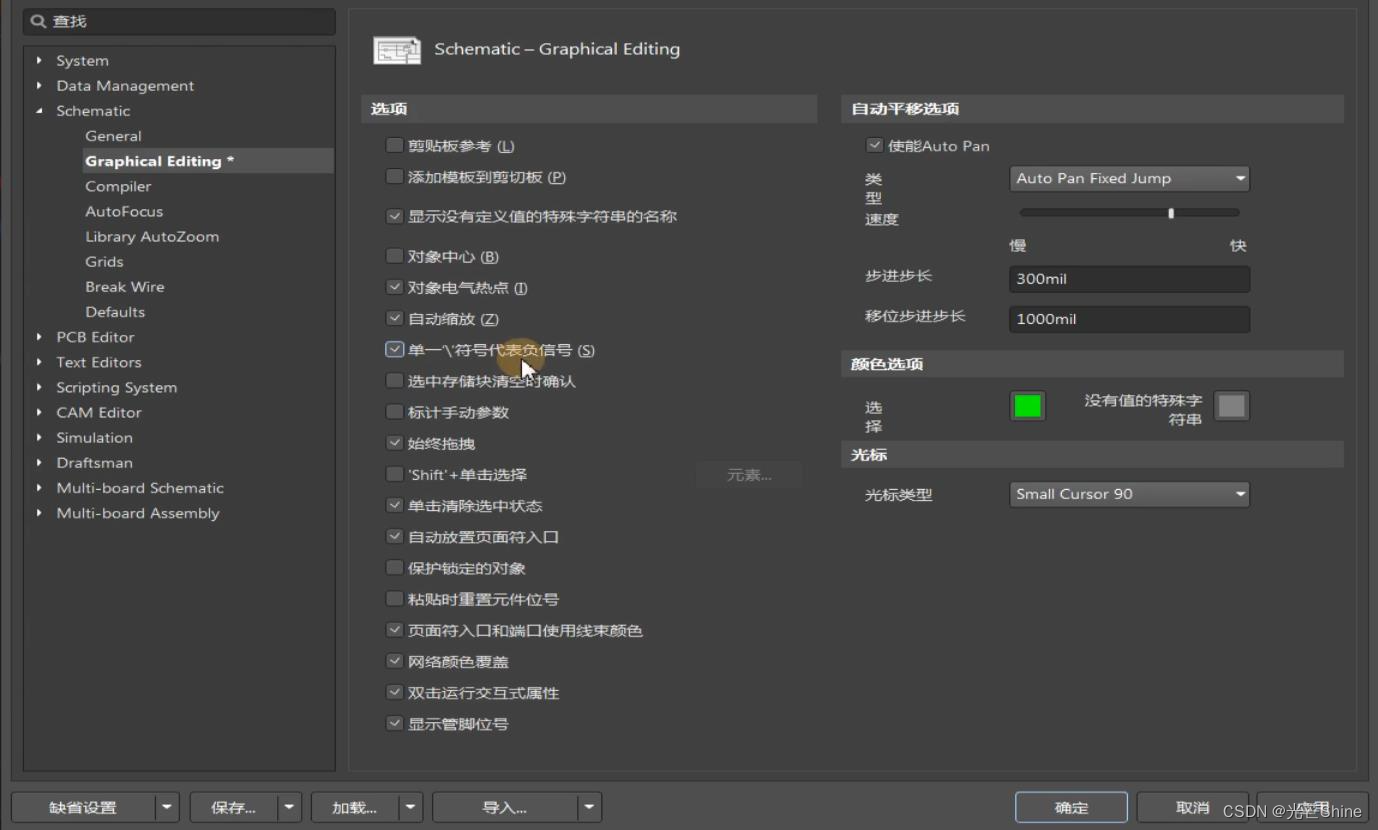Uncheck 对象电气热点 (I) option
Image resolution: width=1378 pixels, height=830 pixels.
tap(394, 287)
